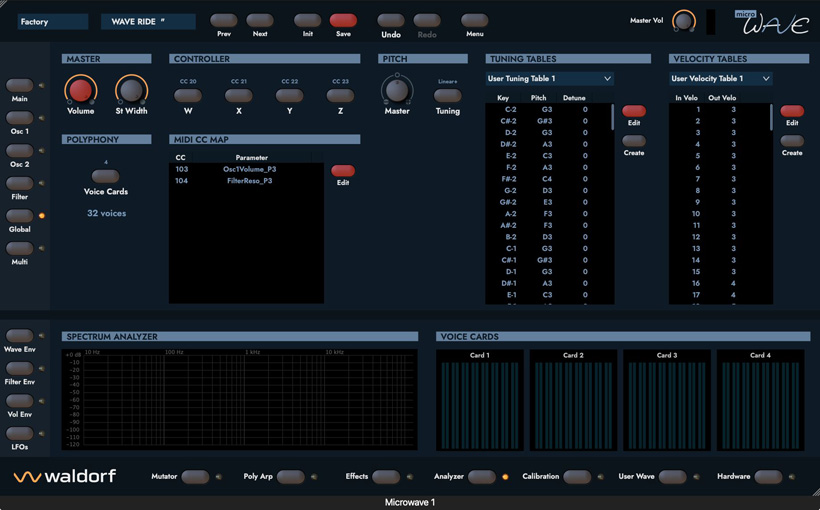This screenshot has width=820, height=510.
Task: Click the Undo button
Action: tap(391, 20)
